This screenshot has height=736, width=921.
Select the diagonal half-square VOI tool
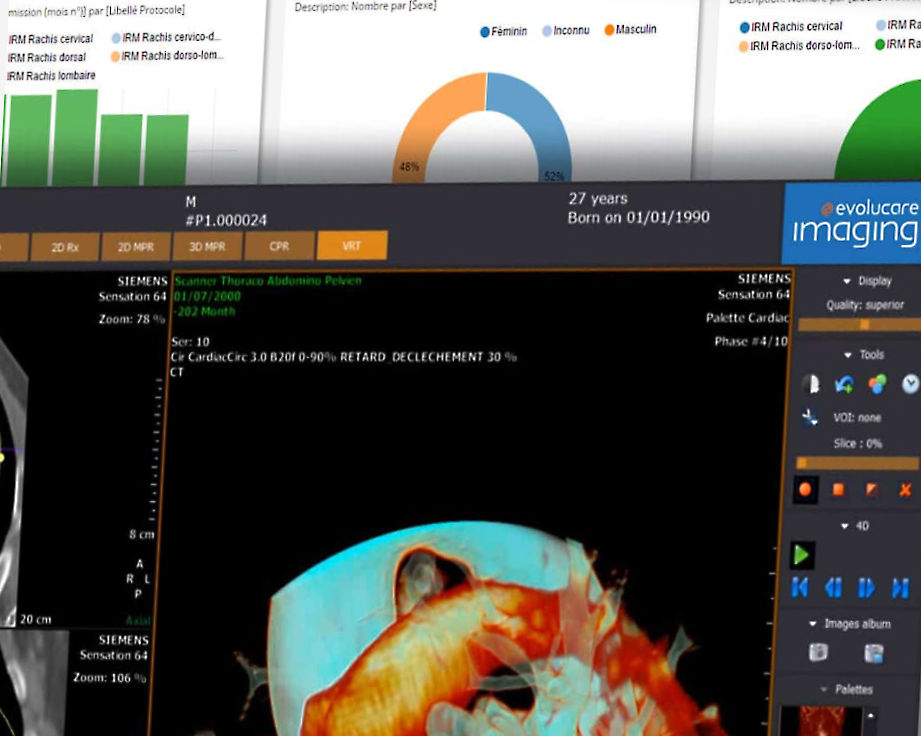click(872, 489)
